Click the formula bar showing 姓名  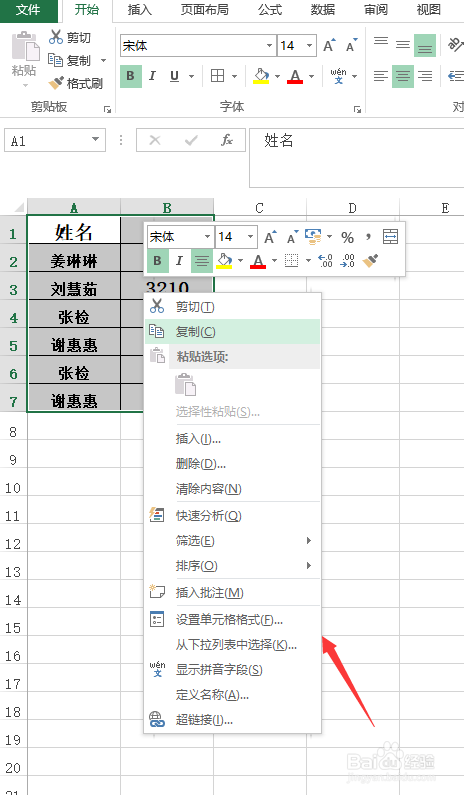(x=356, y=158)
